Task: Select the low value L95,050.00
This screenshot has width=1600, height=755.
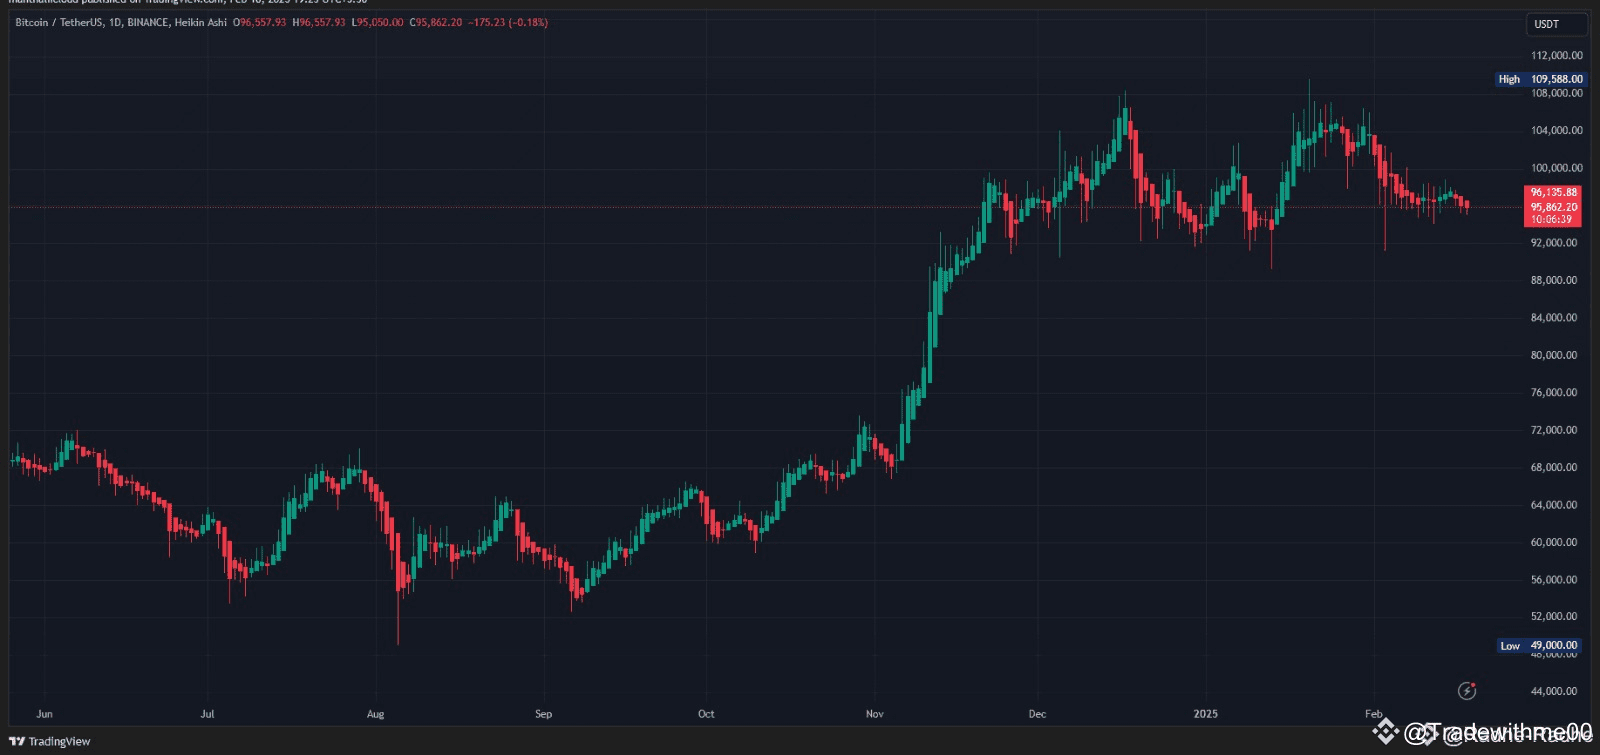Action: pos(378,22)
